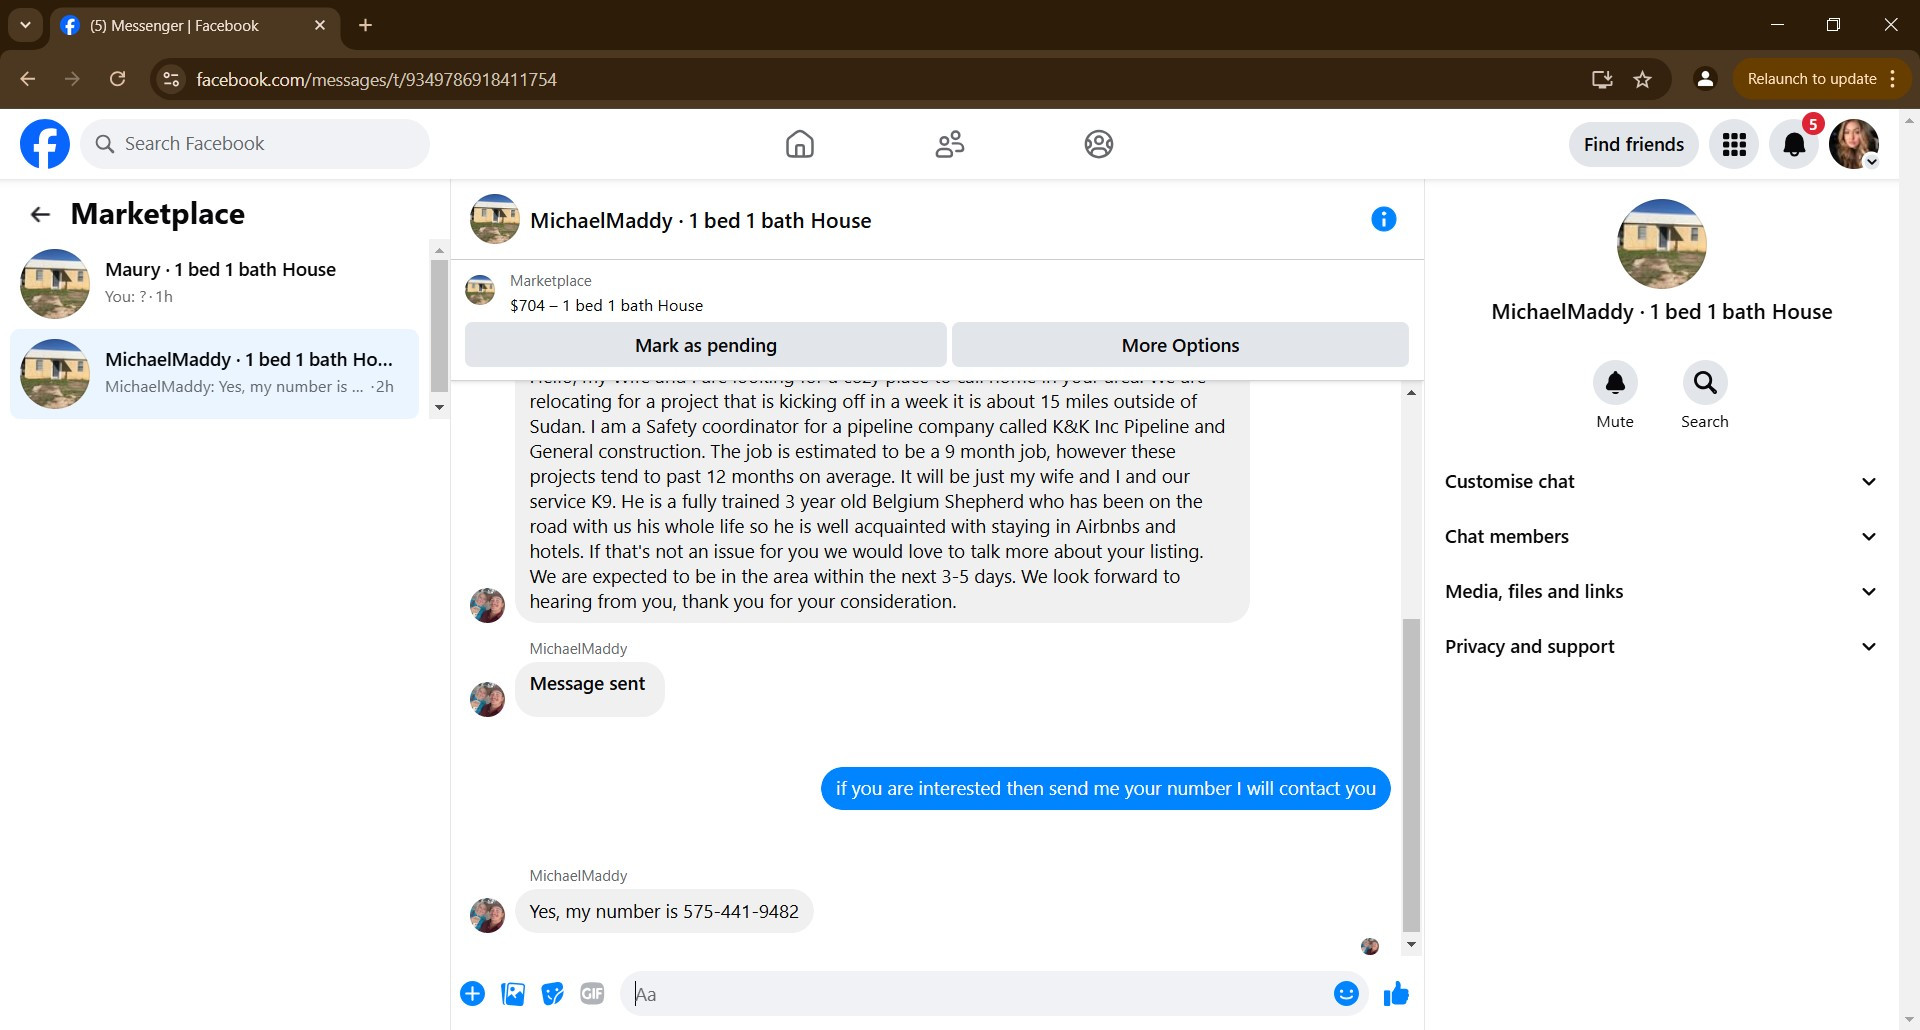Send a thumbs-up like
This screenshot has width=1920, height=1030.
[1396, 994]
